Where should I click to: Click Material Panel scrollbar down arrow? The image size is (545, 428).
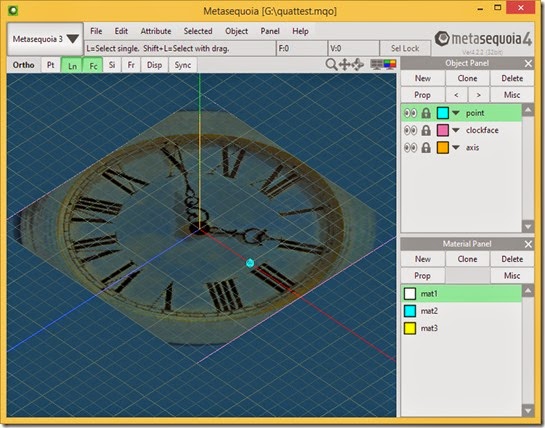pos(528,410)
